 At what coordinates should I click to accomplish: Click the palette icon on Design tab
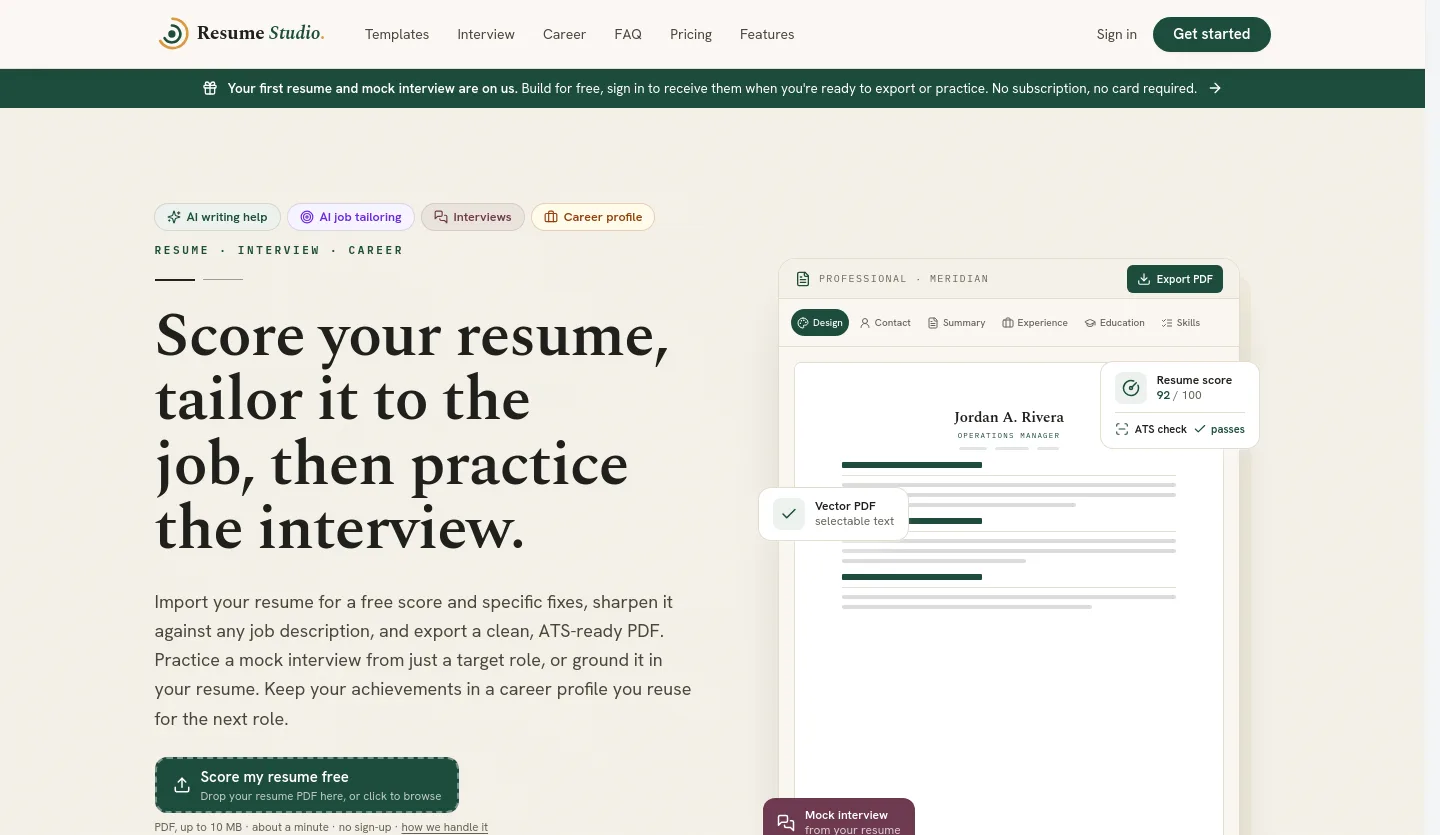tap(803, 323)
